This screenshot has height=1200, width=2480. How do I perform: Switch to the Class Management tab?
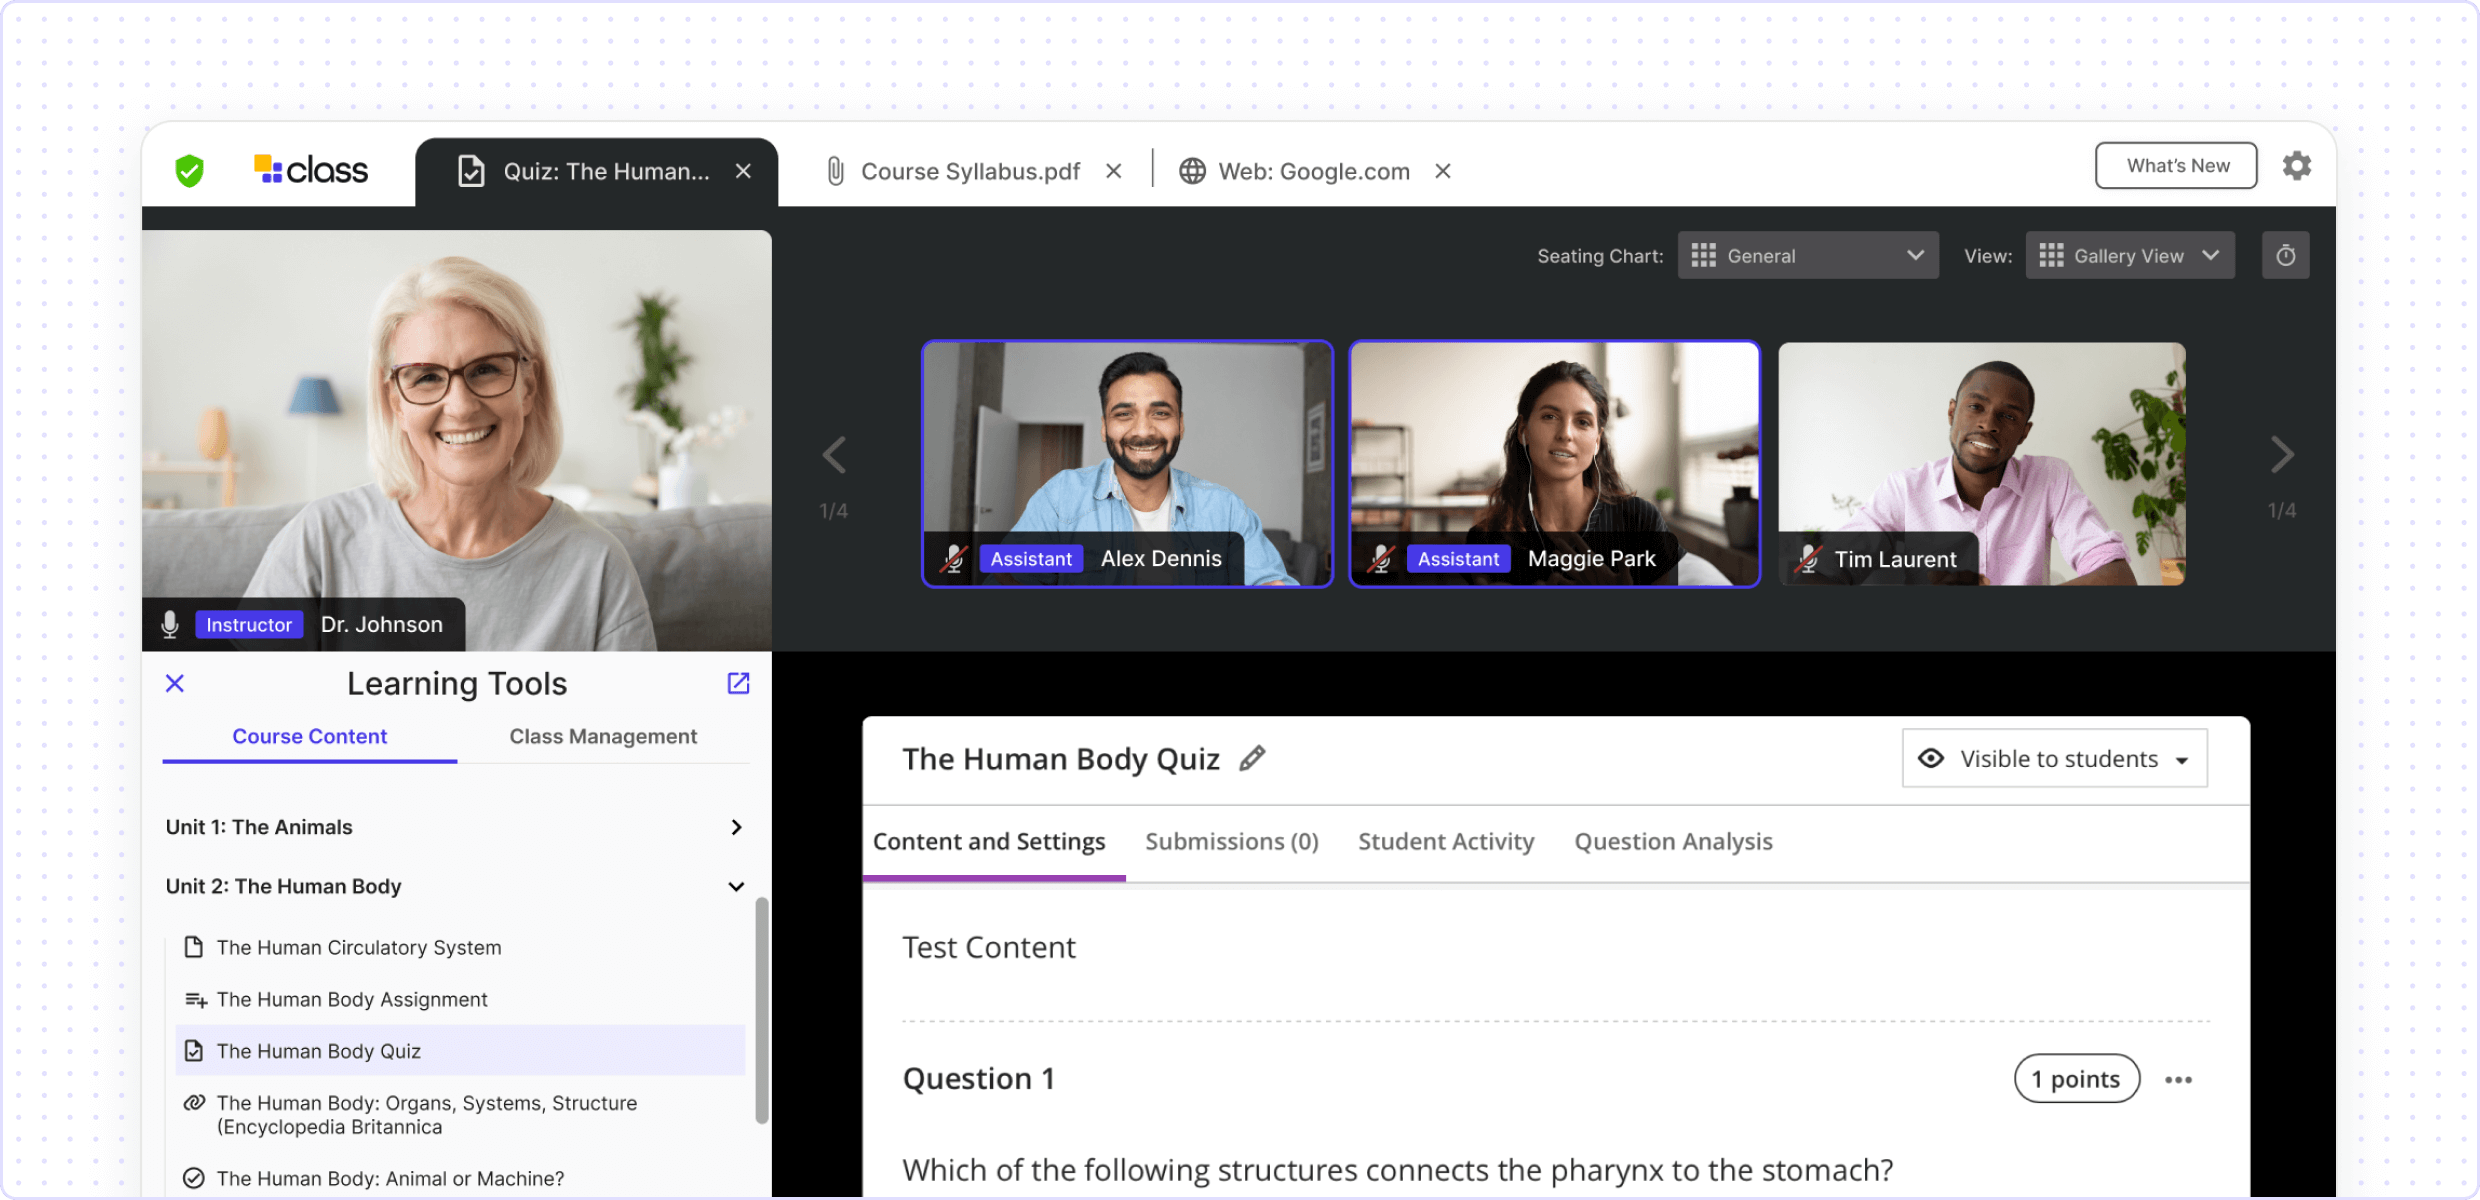603,736
